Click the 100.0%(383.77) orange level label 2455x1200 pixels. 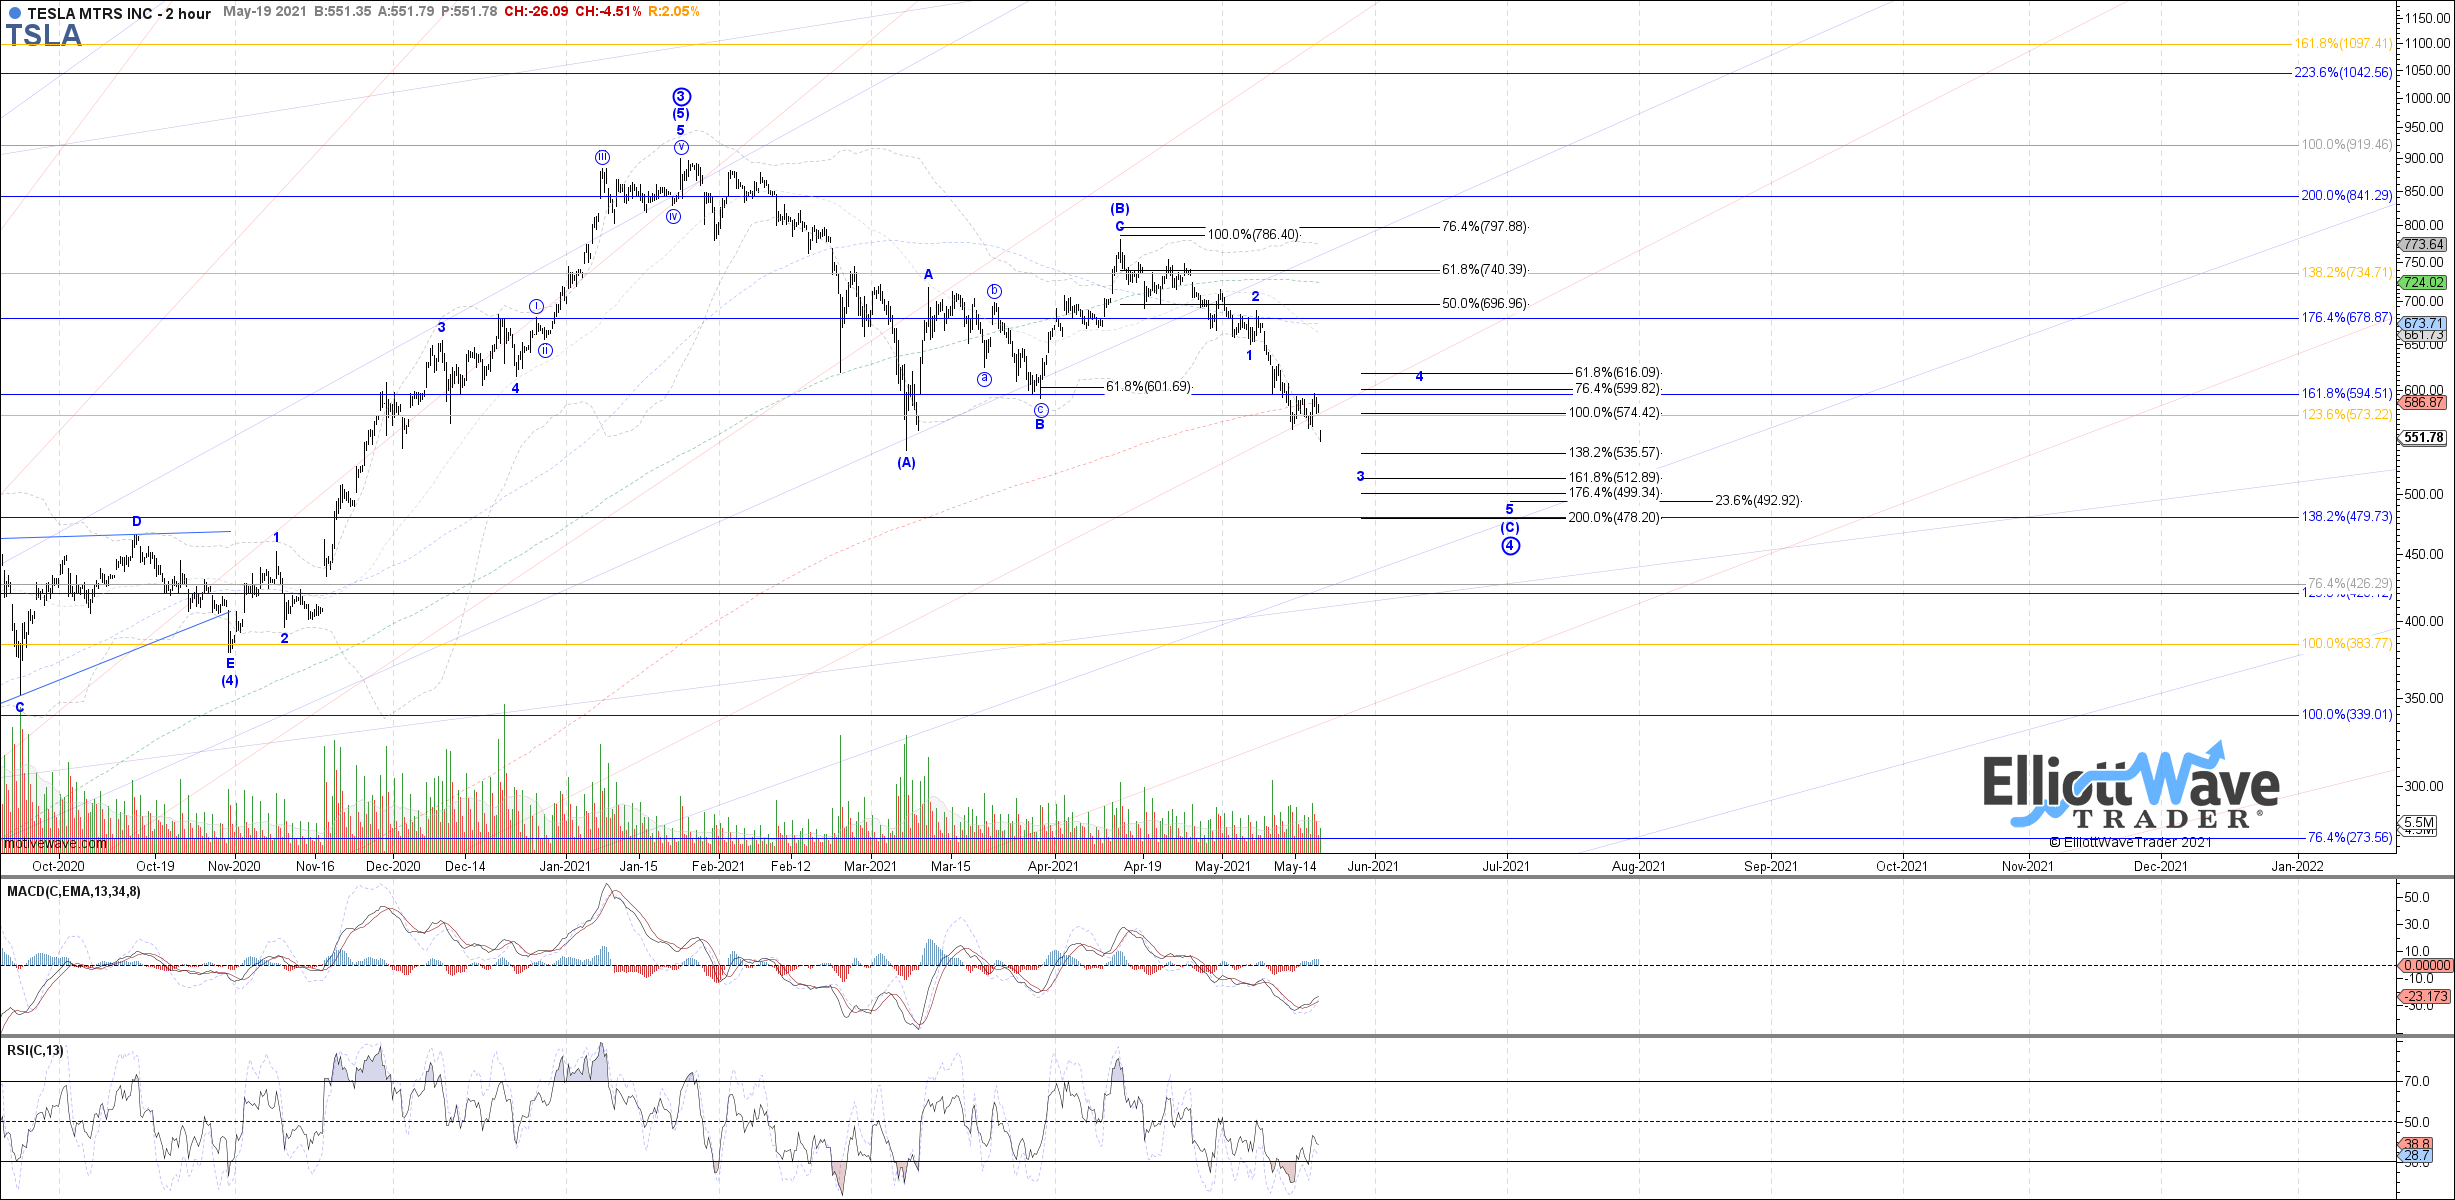2347,644
